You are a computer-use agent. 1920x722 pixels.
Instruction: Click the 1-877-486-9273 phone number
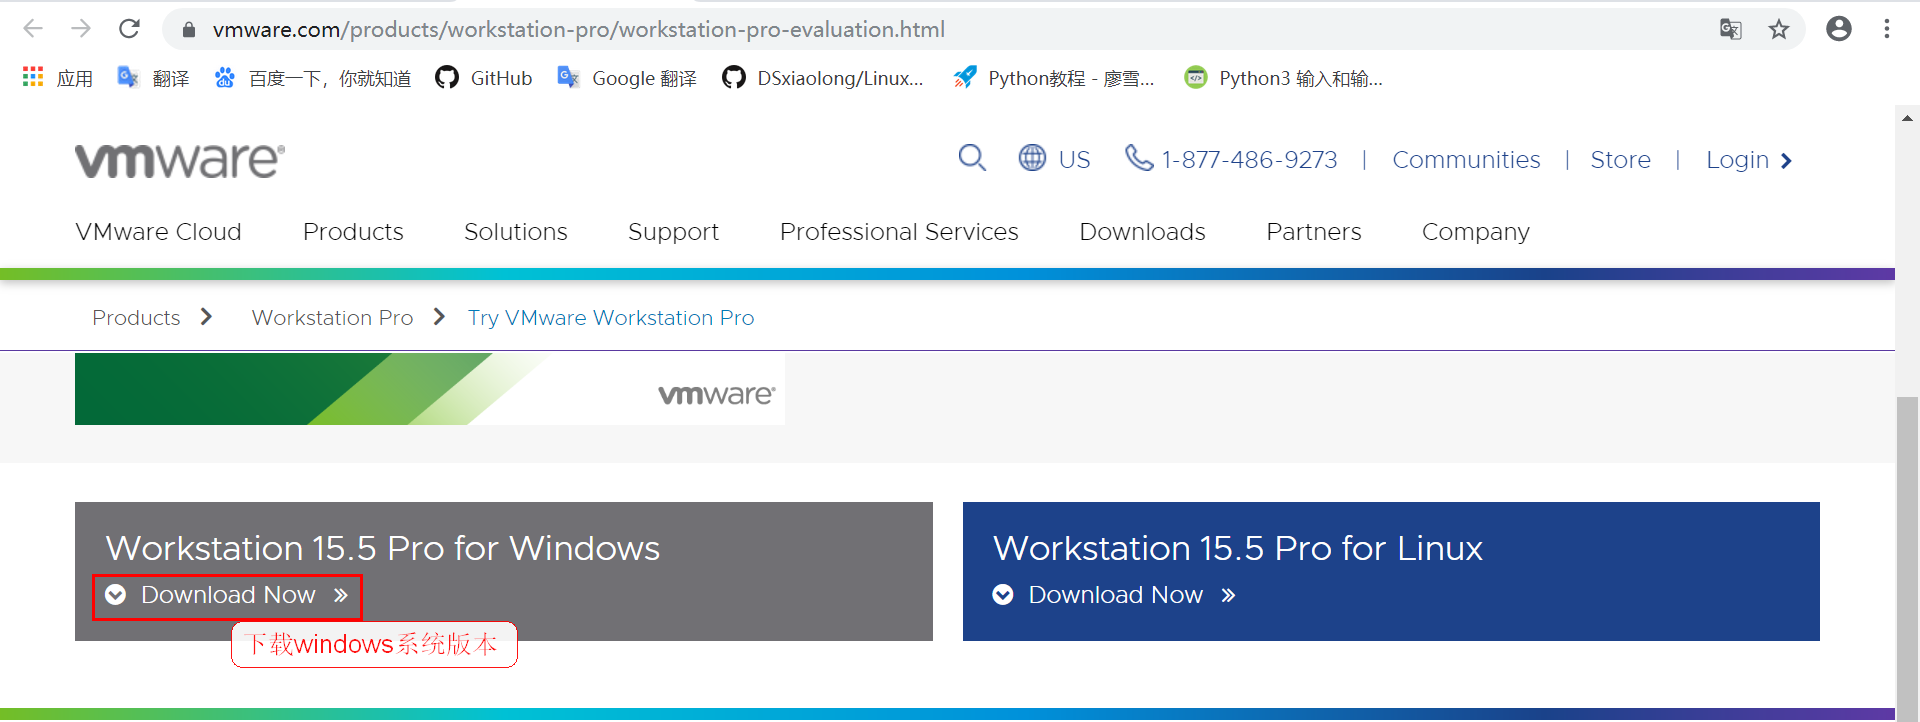coord(1249,160)
